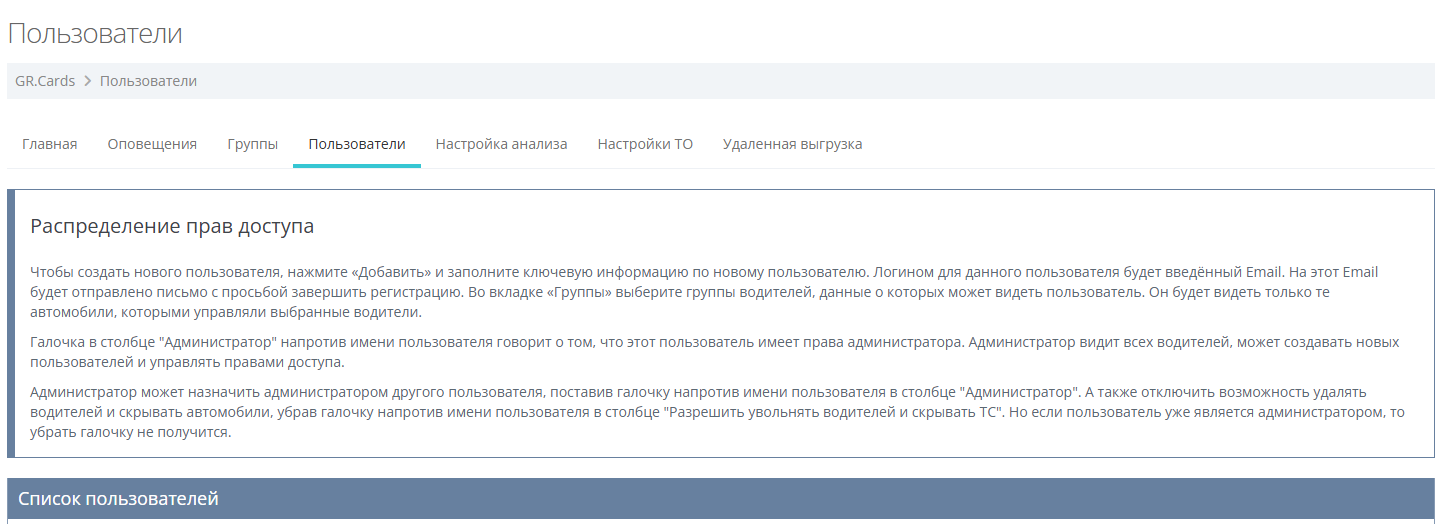
Task: Click the paragraph starting with Администратор может назначить
Action: point(717,412)
